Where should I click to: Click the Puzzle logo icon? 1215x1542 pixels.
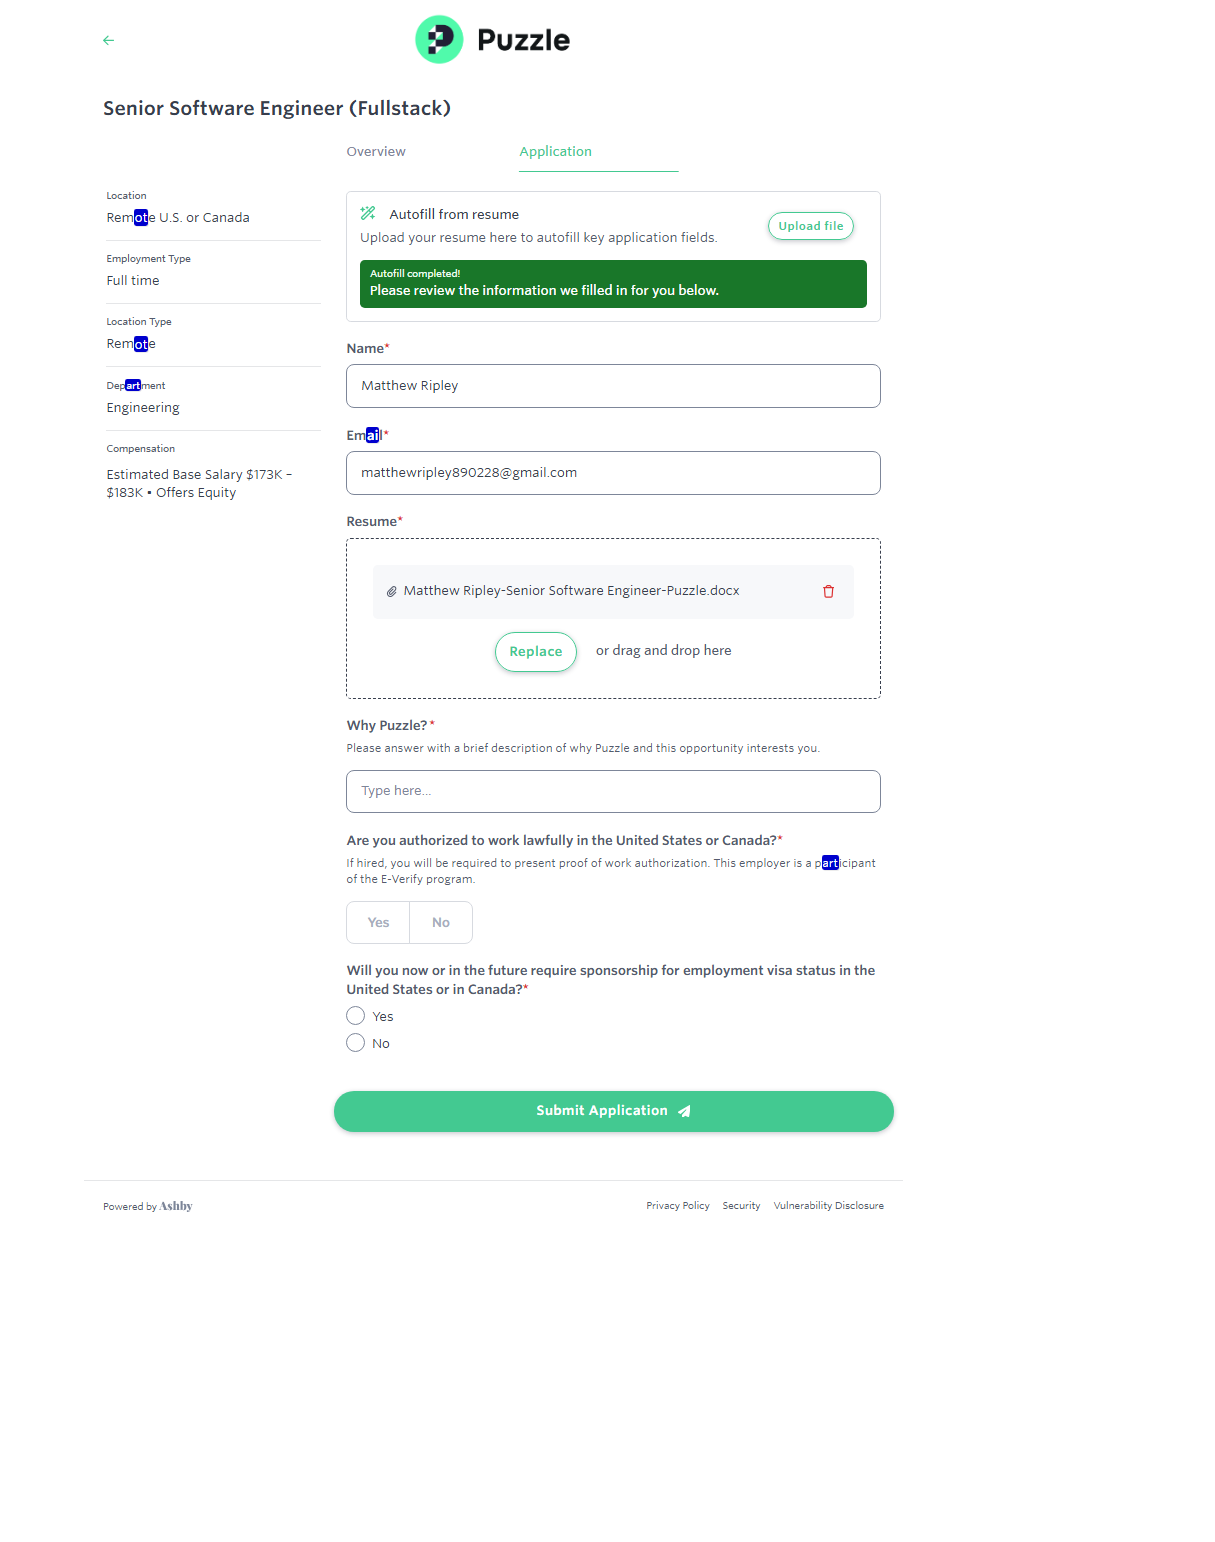439,40
